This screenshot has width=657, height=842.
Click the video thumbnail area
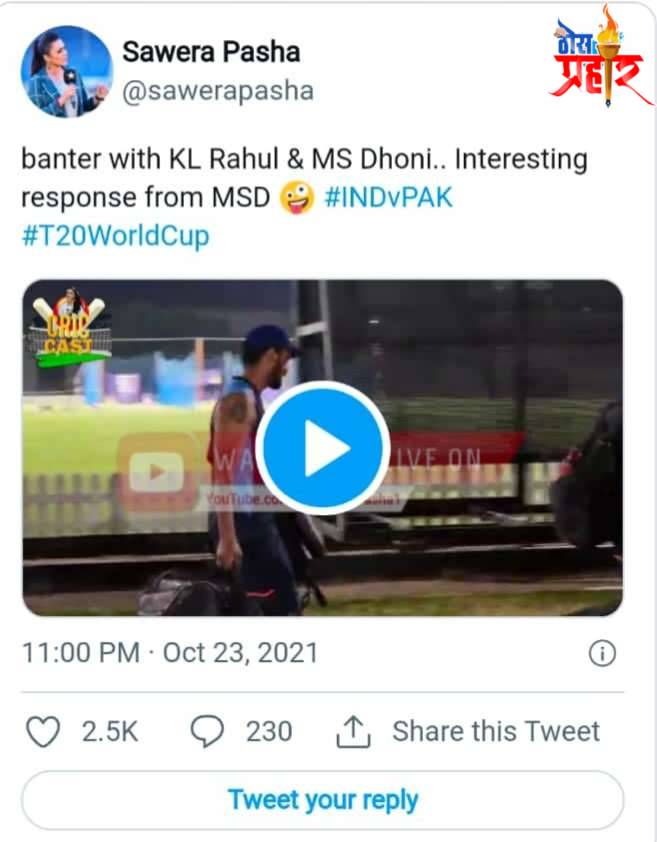pyautogui.click(x=480, y=560)
